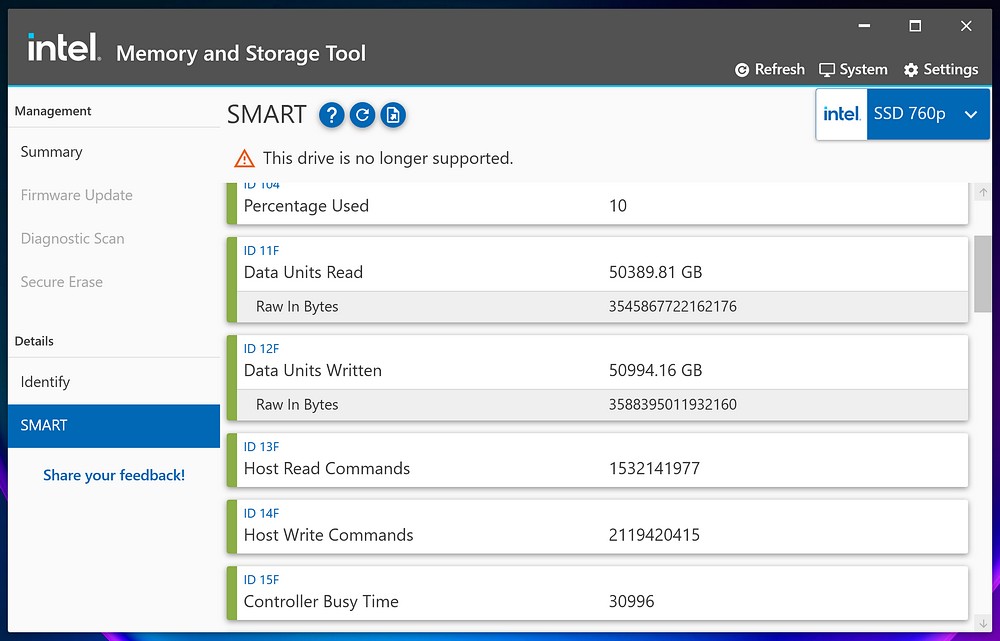
Task: Open Settings with gear icon
Action: 941,70
